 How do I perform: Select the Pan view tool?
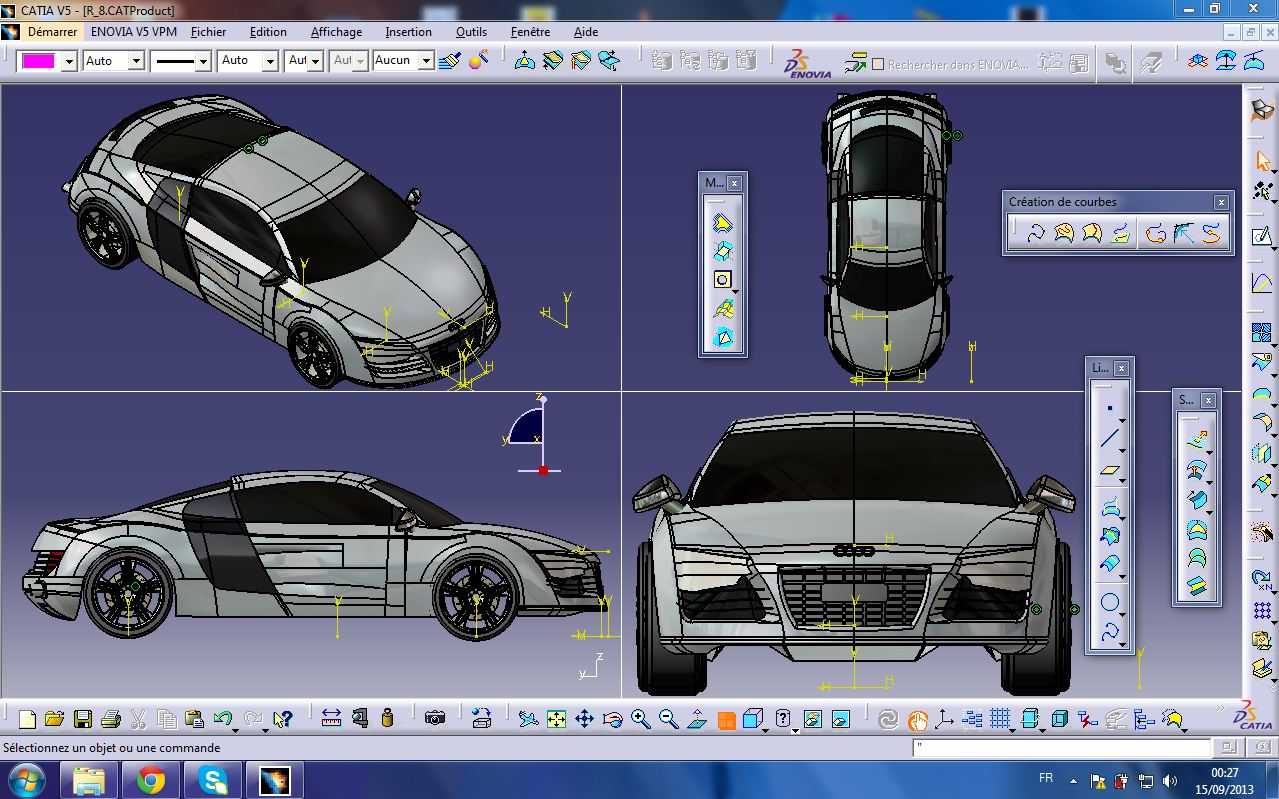585,718
